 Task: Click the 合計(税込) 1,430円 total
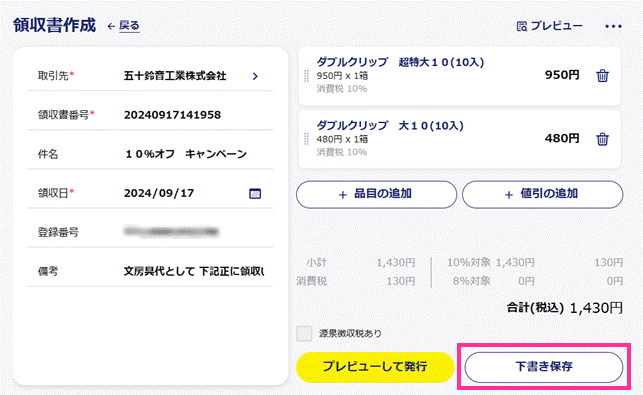pos(565,308)
